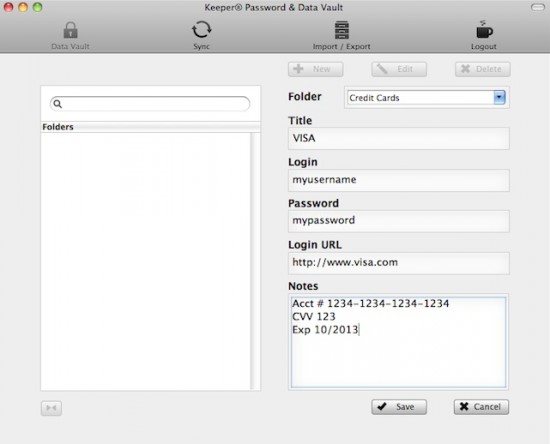Click the plus icon on New button
This screenshot has width=550, height=444.
pyautogui.click(x=299, y=69)
